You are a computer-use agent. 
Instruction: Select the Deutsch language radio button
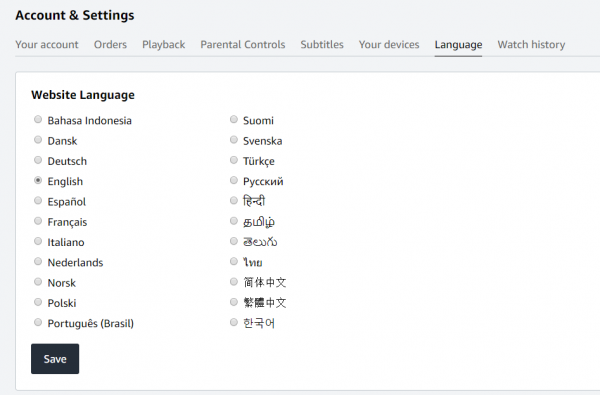(x=38, y=160)
